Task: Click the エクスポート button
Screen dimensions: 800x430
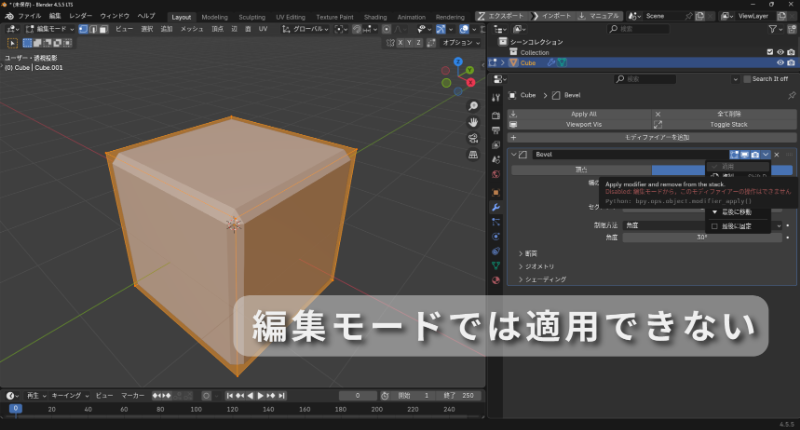Action: (x=501, y=16)
